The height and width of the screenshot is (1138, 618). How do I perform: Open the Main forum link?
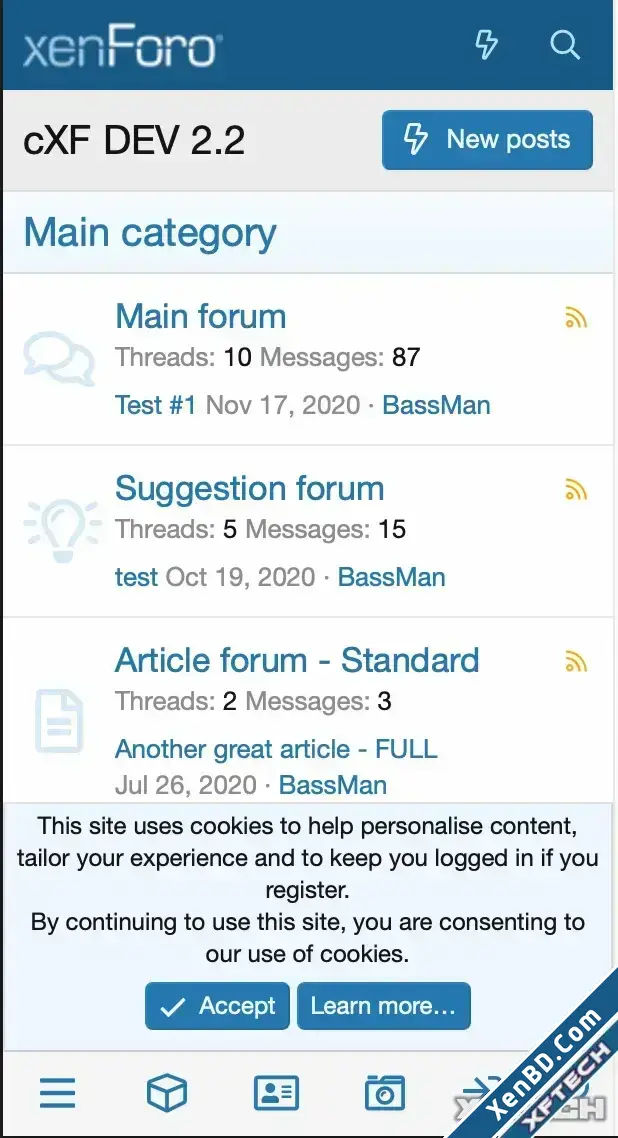tap(201, 316)
